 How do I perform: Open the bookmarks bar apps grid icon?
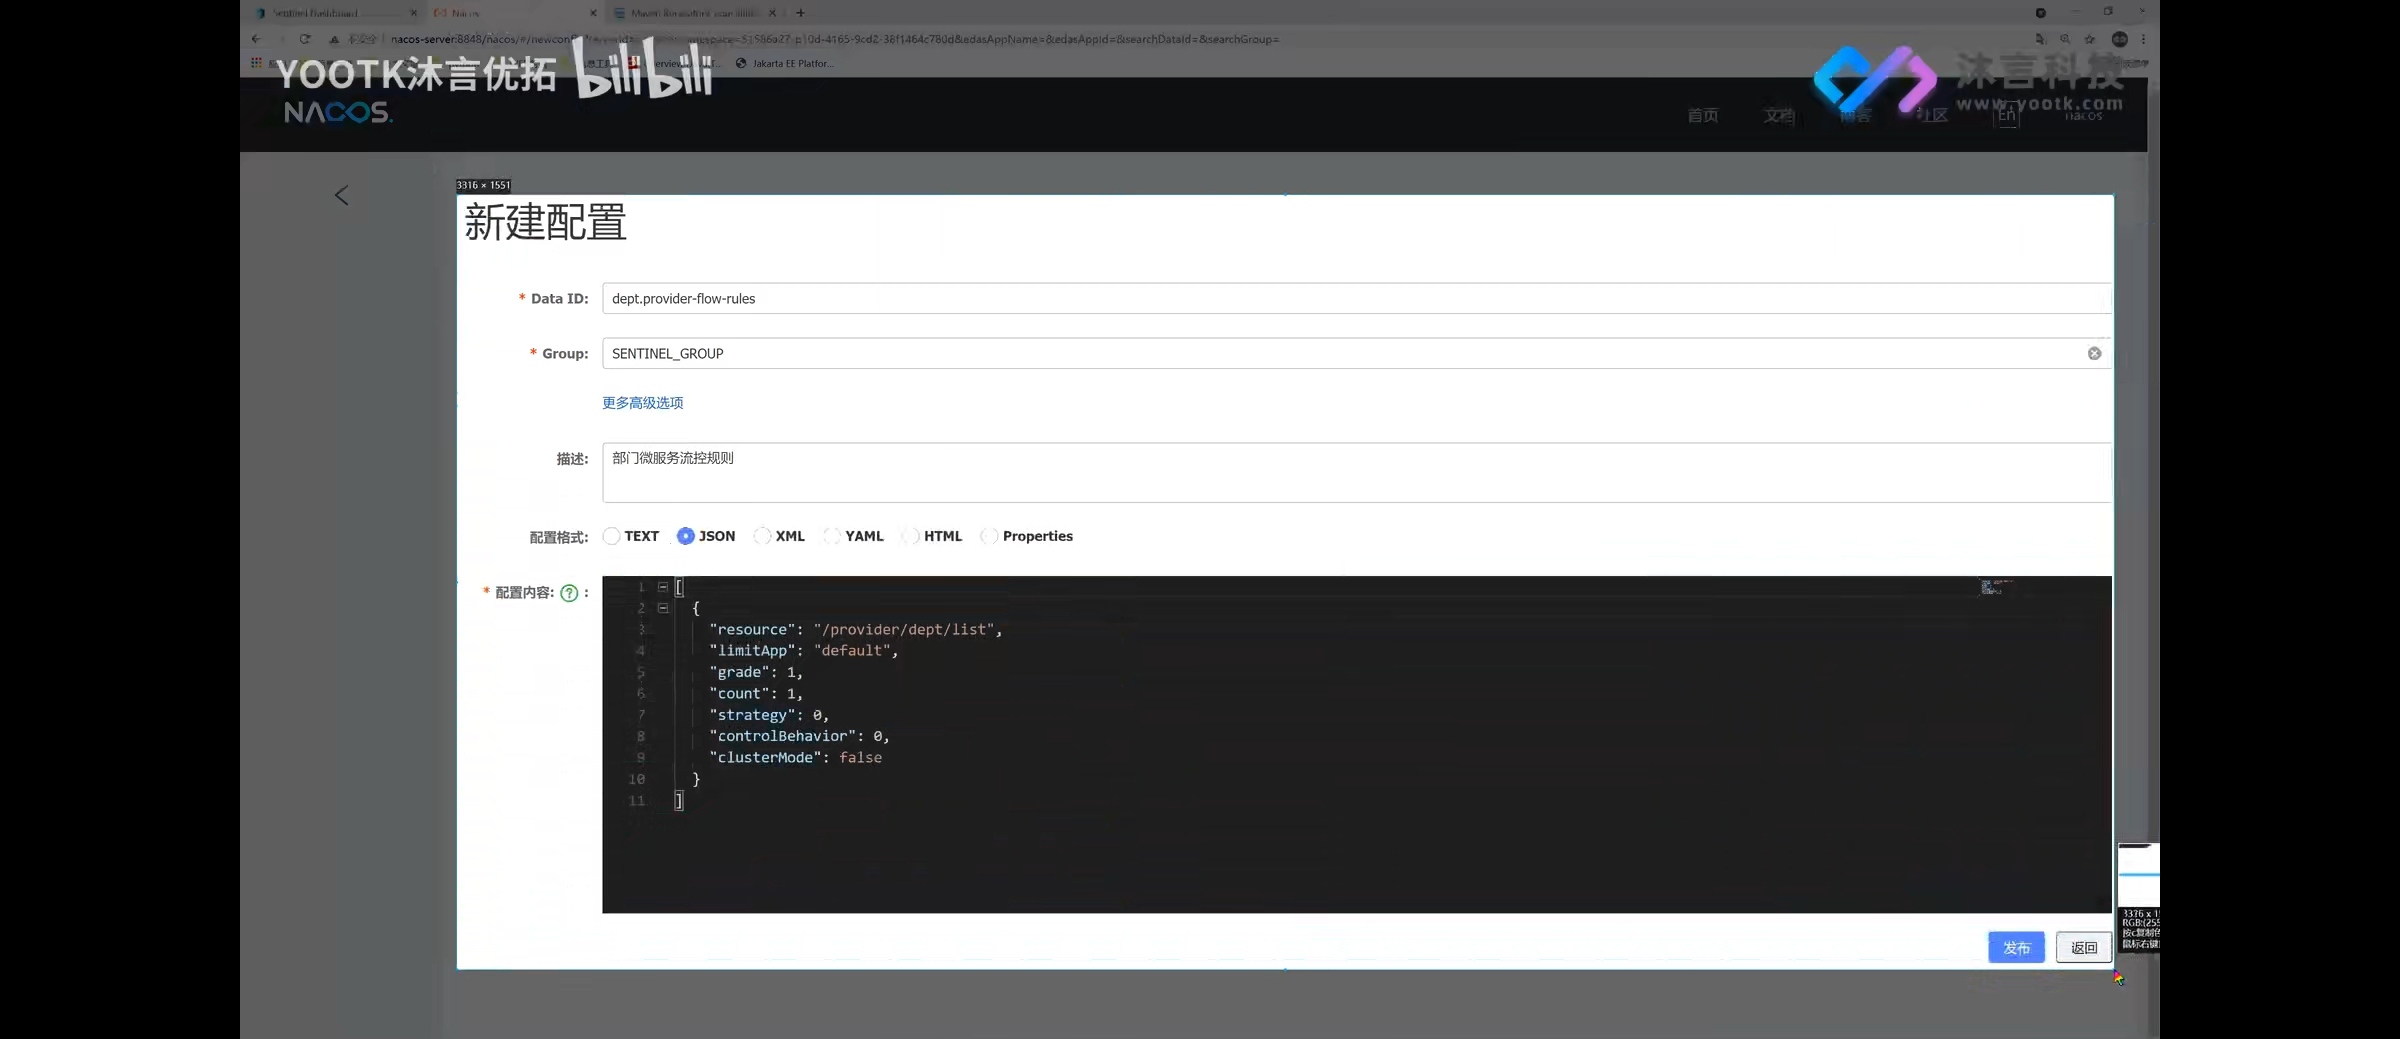(x=256, y=62)
